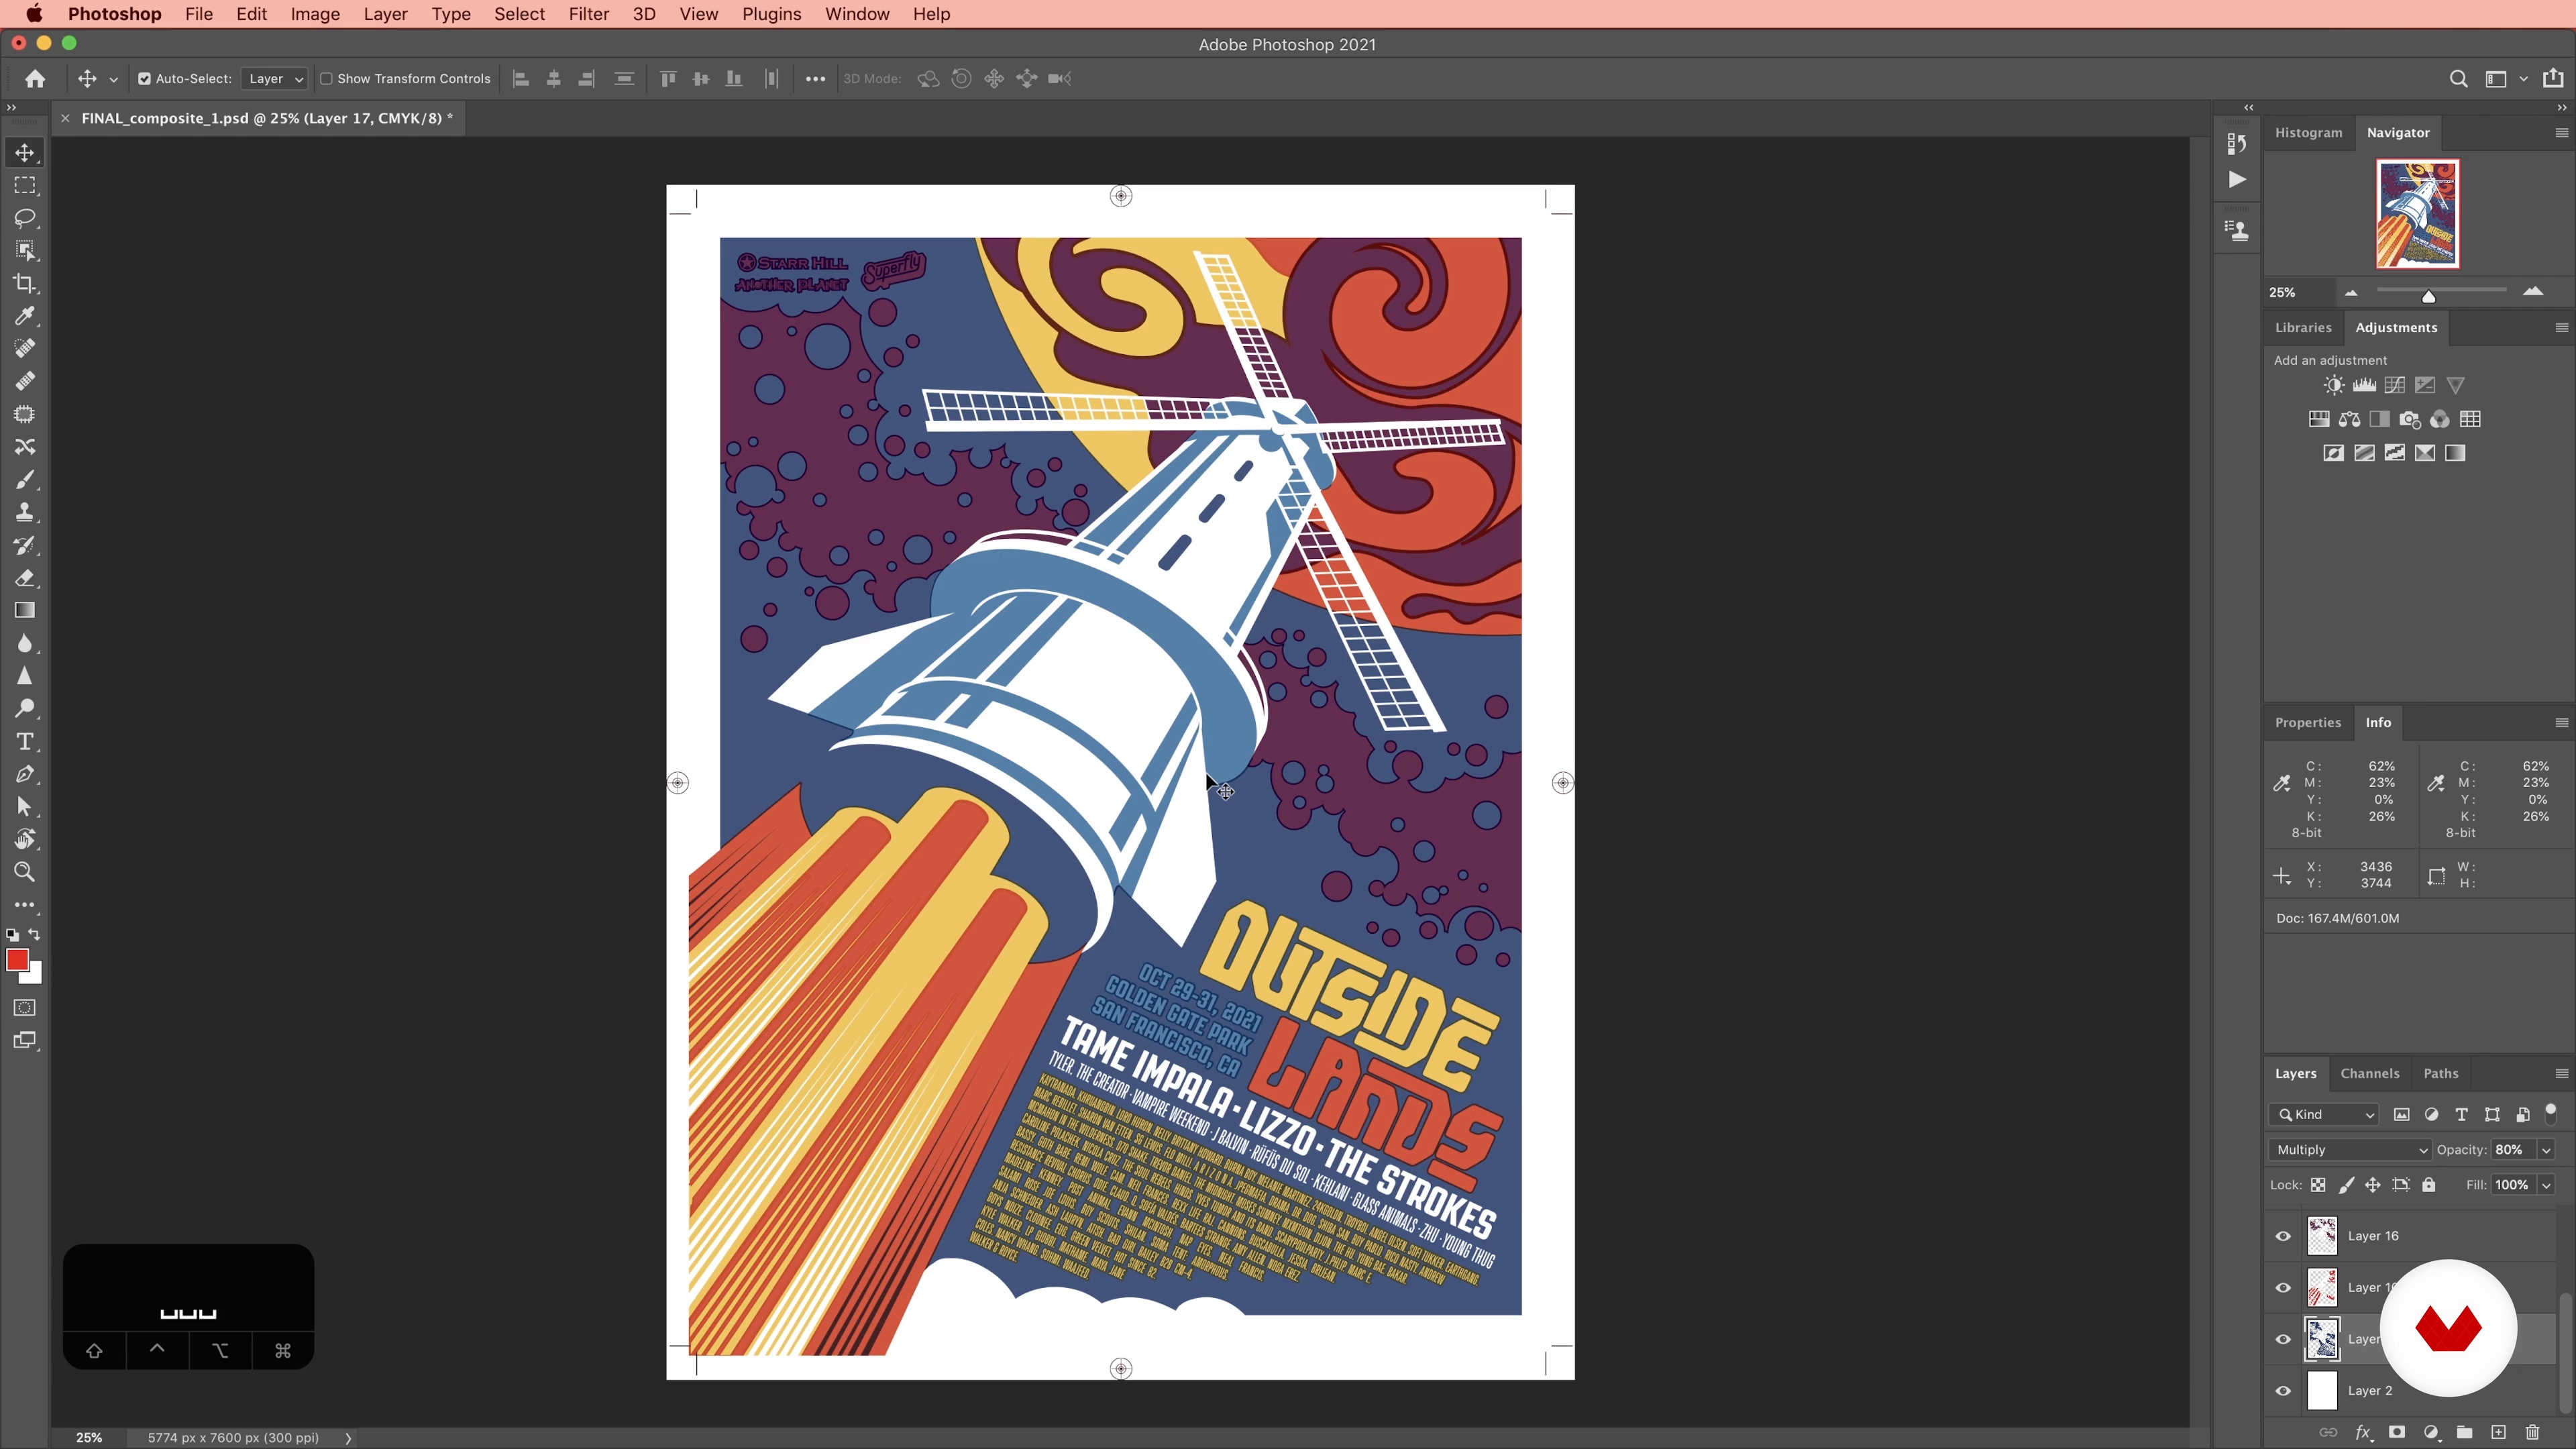Delete layer with the trash icon
The image size is (2576, 1449).
pos(2532,1432)
